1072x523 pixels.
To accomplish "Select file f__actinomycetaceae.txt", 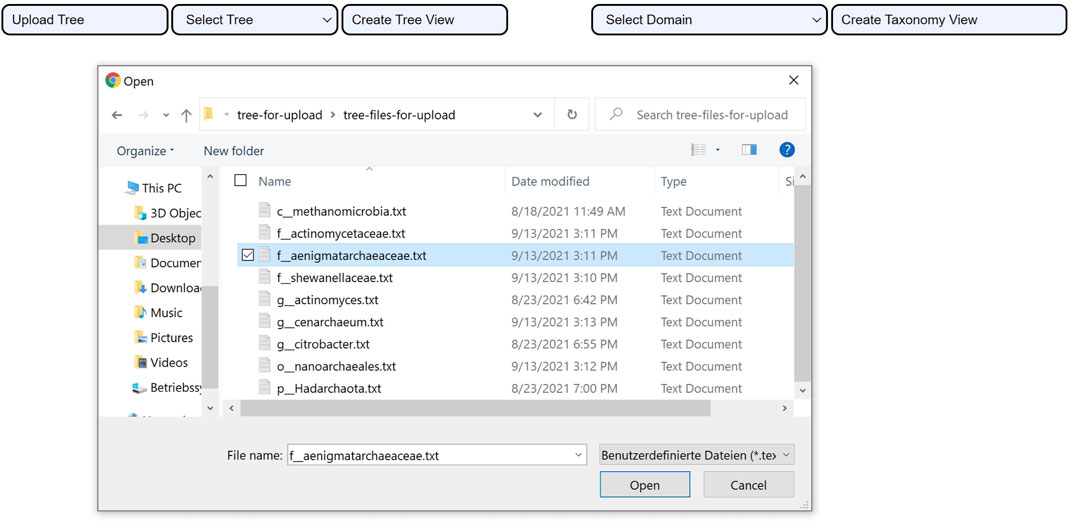I will coord(341,233).
